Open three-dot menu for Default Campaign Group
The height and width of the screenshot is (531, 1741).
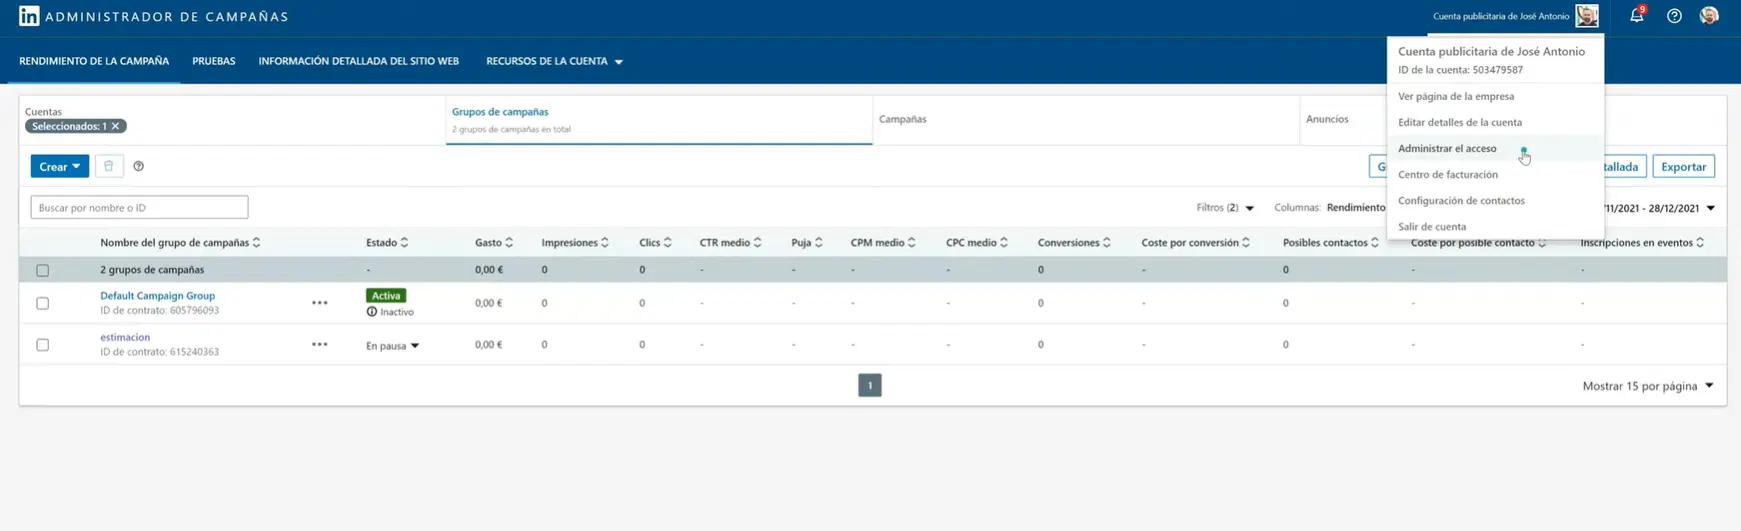click(320, 303)
